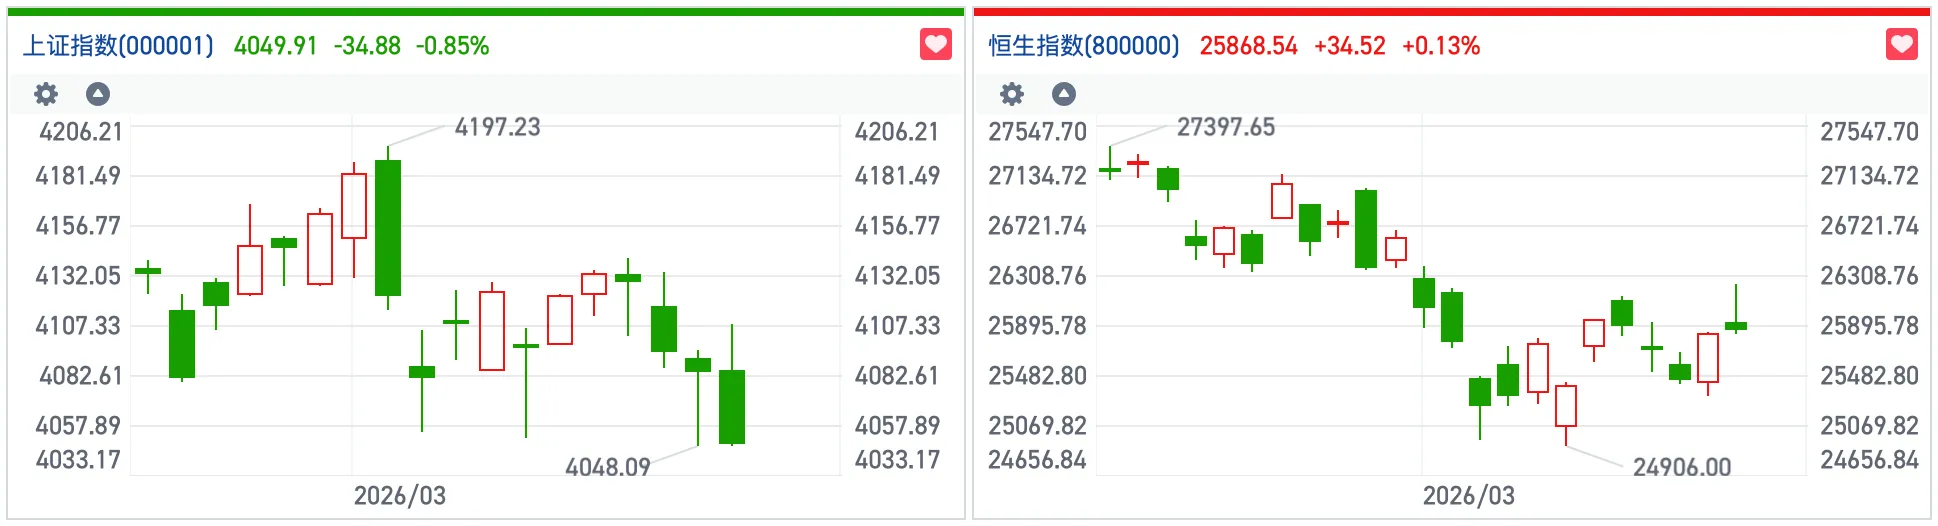Select the rightmost candlestick in 恒生指数 chart
Screen dimensions: 1938x526
tap(1736, 325)
